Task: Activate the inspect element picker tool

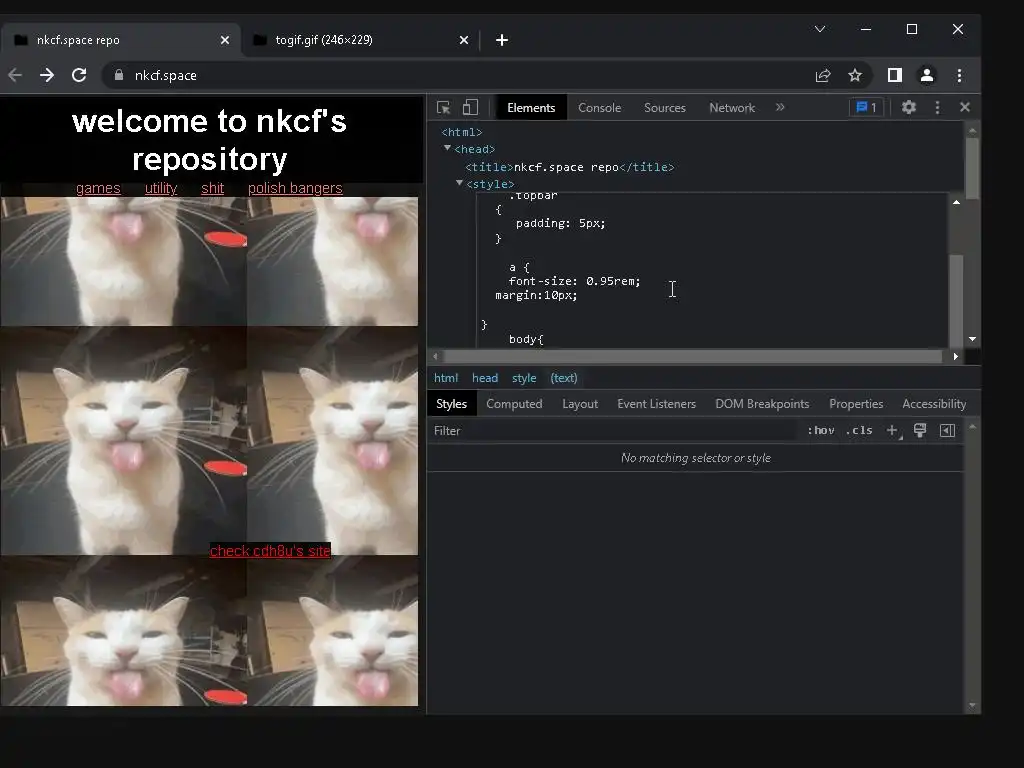Action: [443, 108]
